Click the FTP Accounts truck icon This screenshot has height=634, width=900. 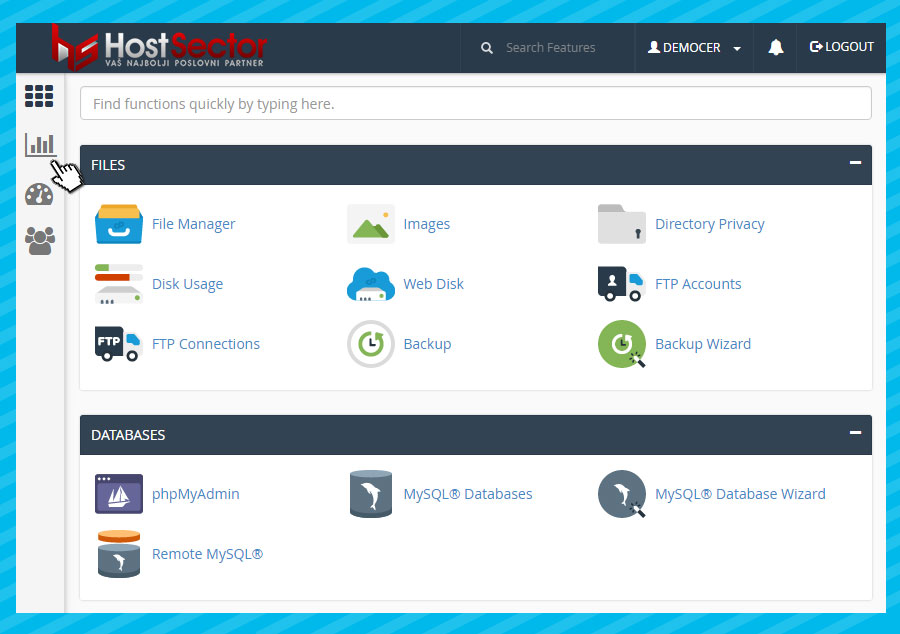(622, 284)
